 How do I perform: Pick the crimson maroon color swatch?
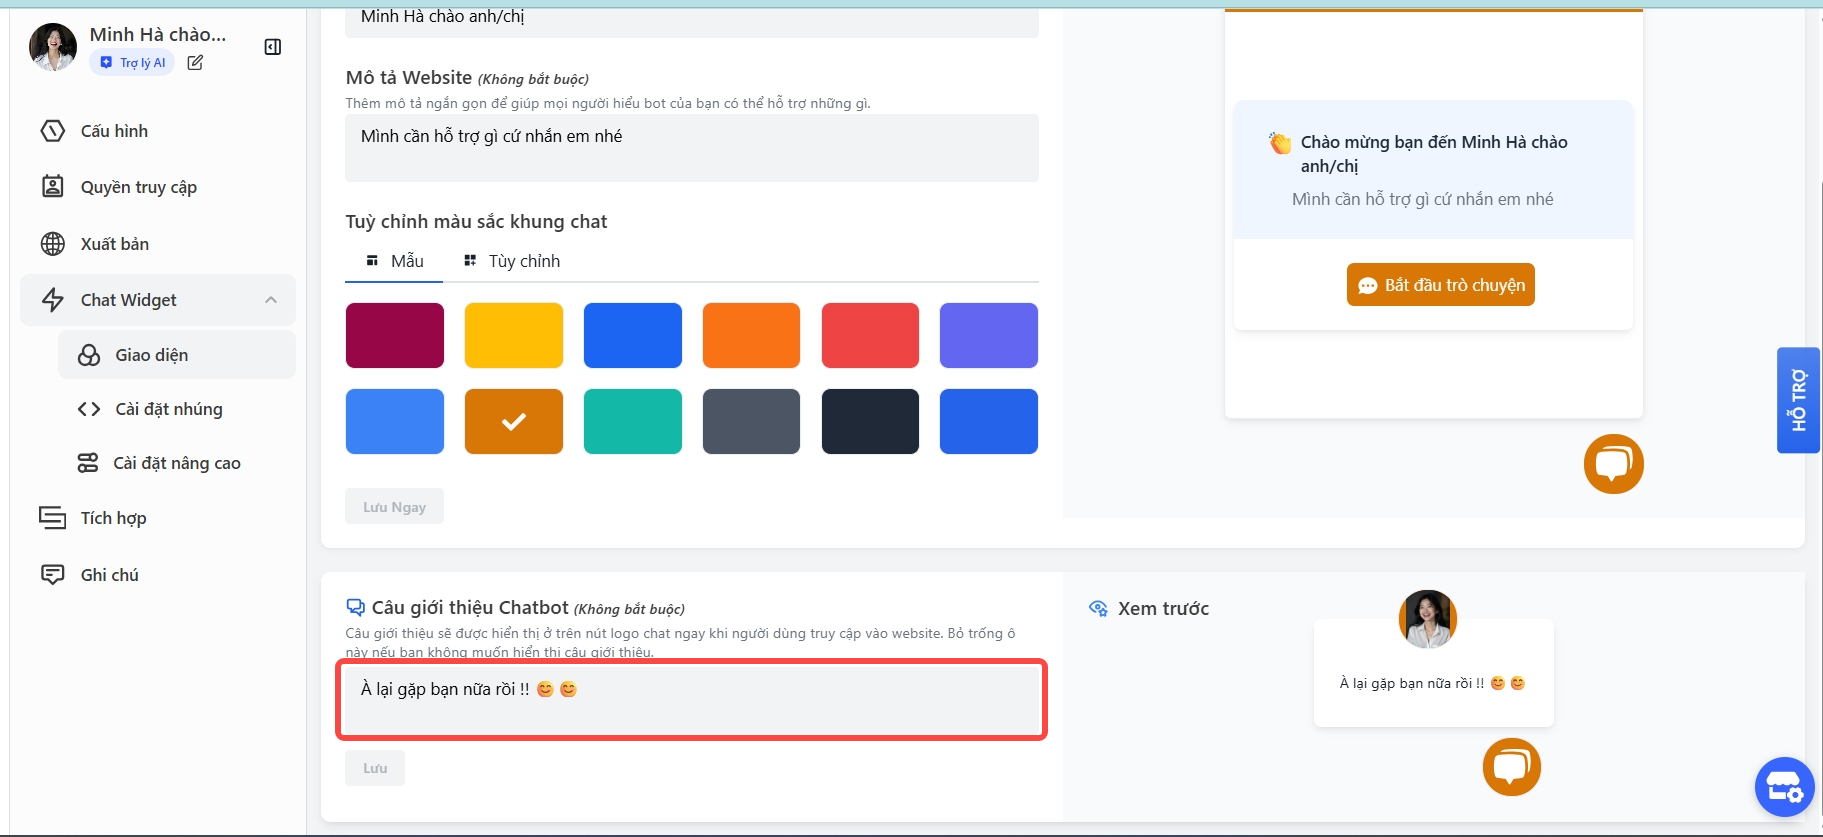(x=395, y=335)
